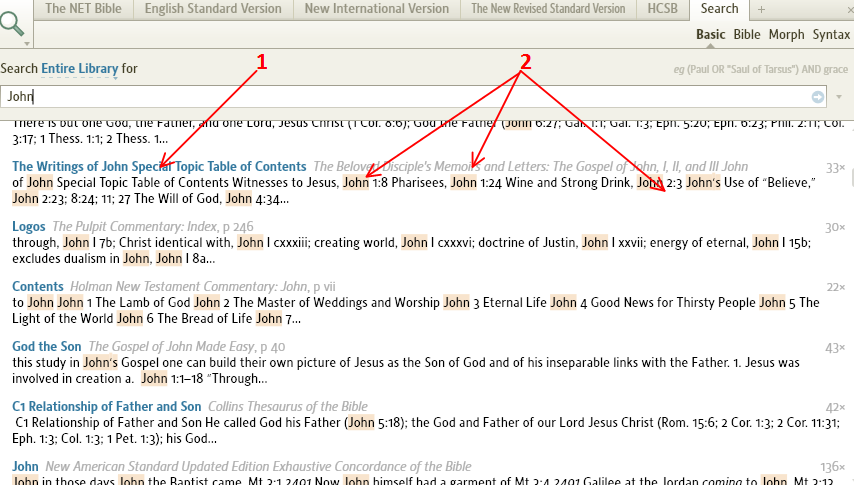Viewport: 854px width, 485px height.
Task: Click 'Holman New Testament Commentary: John, p vii'
Action: click(x=203, y=286)
